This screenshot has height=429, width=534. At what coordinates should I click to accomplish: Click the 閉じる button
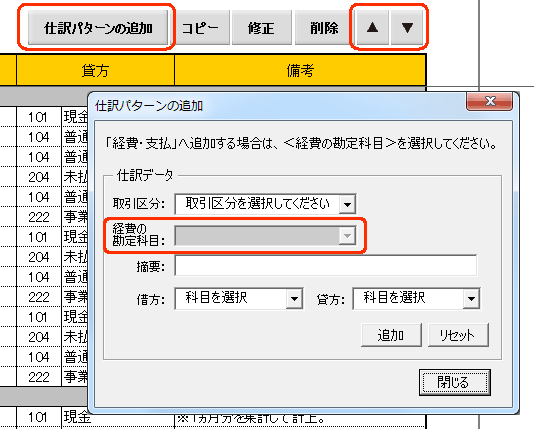tap(455, 382)
